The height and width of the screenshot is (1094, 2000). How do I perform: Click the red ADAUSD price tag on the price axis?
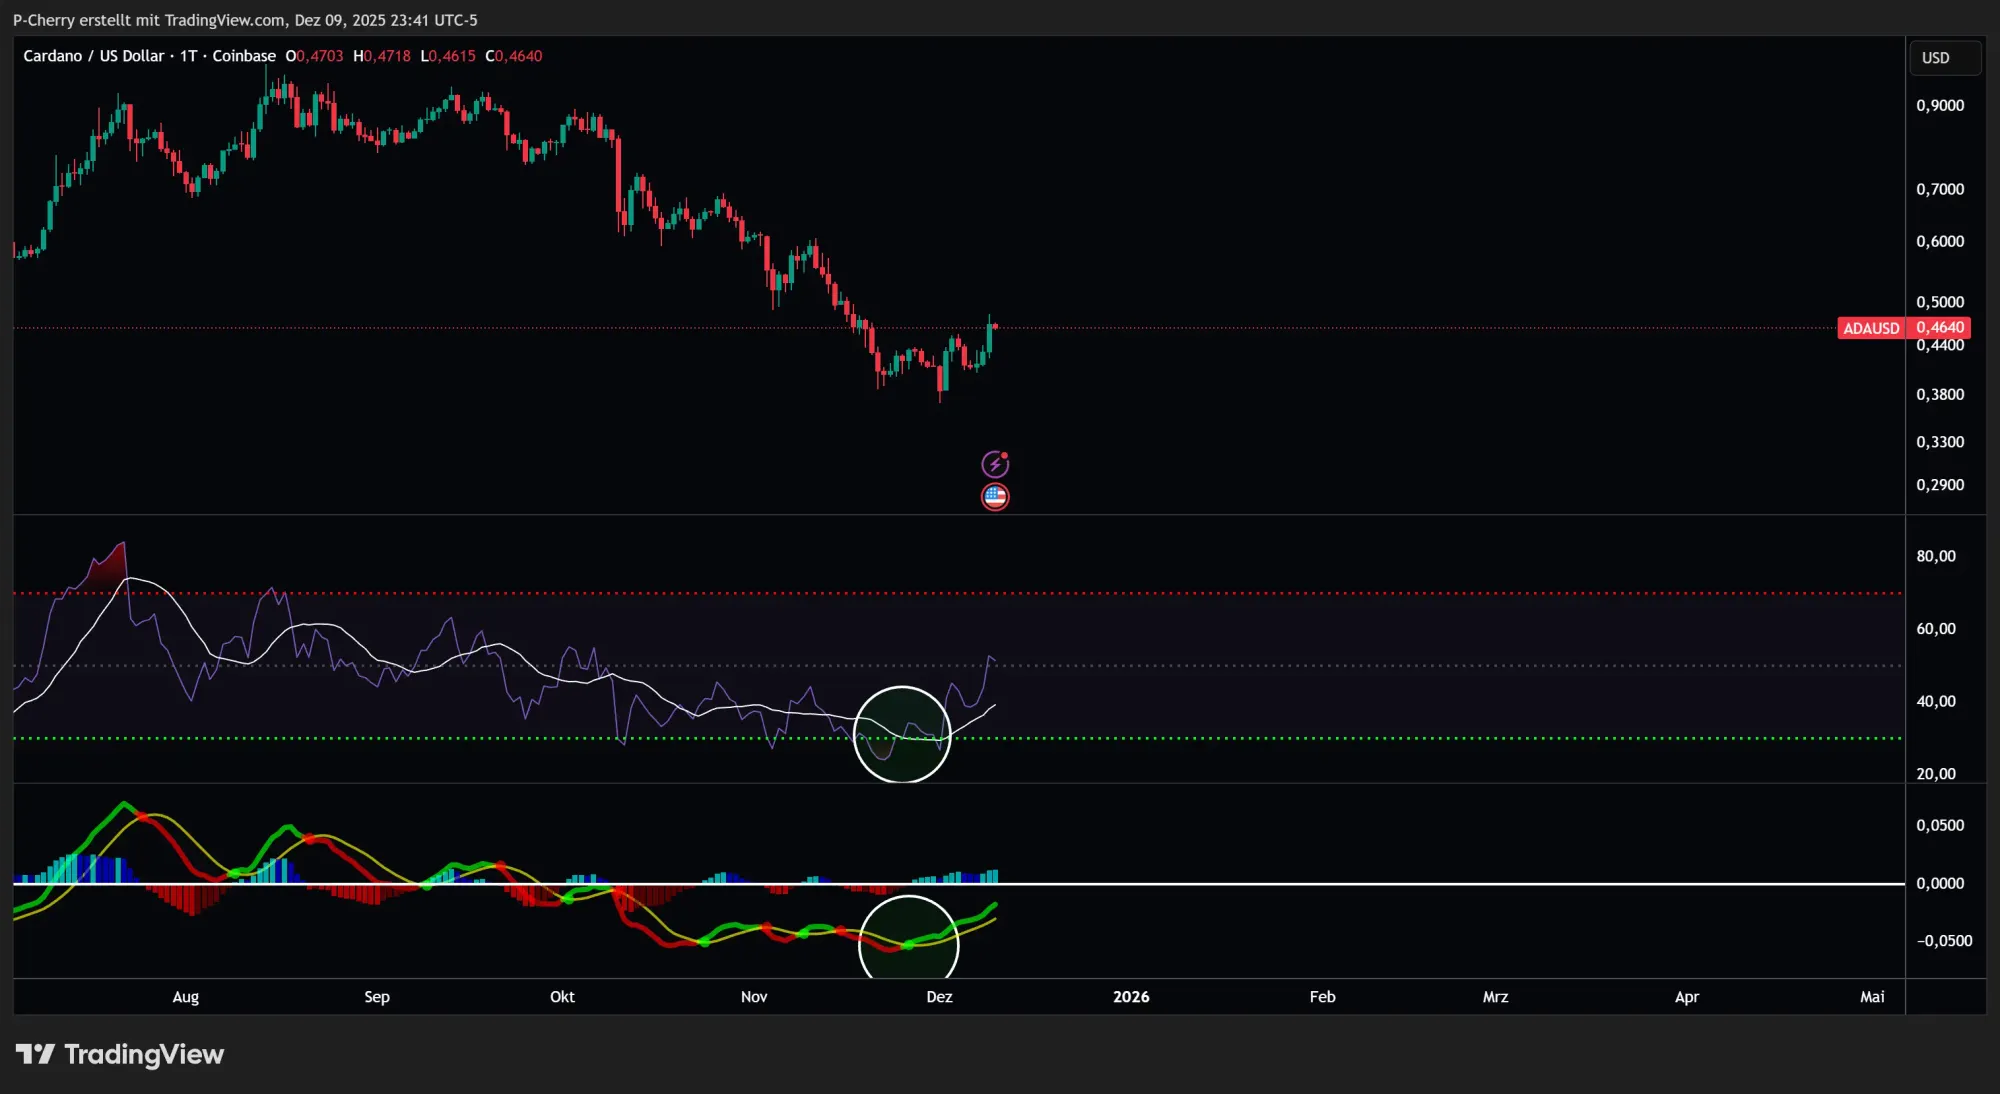[x=1902, y=328]
